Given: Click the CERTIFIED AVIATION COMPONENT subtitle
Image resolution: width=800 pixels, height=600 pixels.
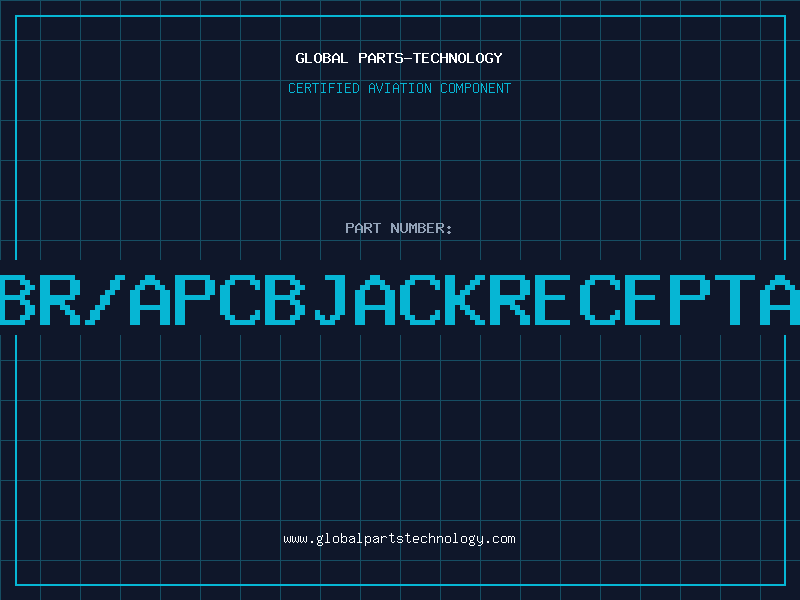Looking at the screenshot, I should (399, 88).
